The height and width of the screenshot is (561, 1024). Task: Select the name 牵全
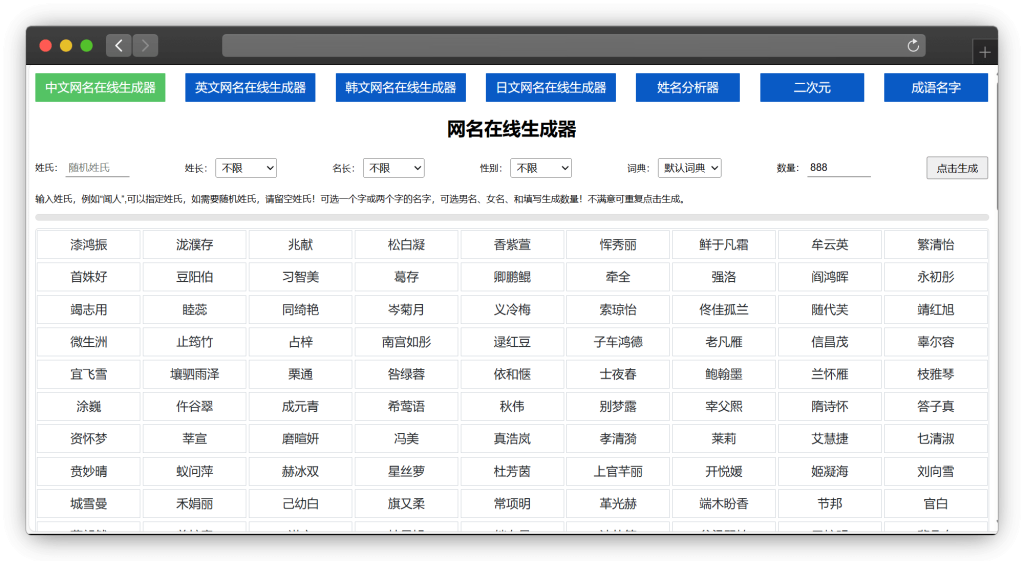(618, 277)
